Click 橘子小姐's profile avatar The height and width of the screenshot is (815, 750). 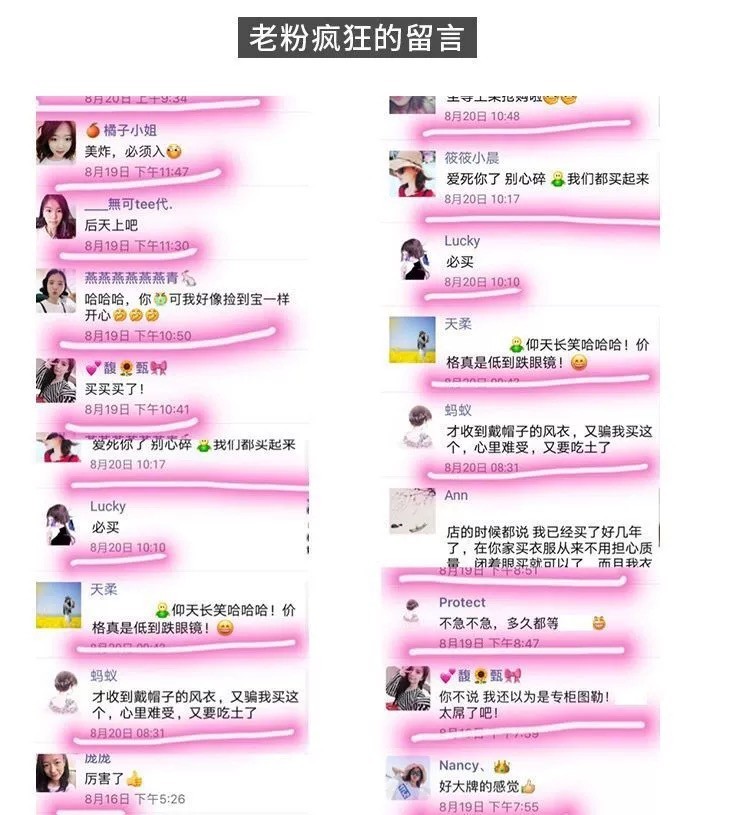click(x=56, y=142)
